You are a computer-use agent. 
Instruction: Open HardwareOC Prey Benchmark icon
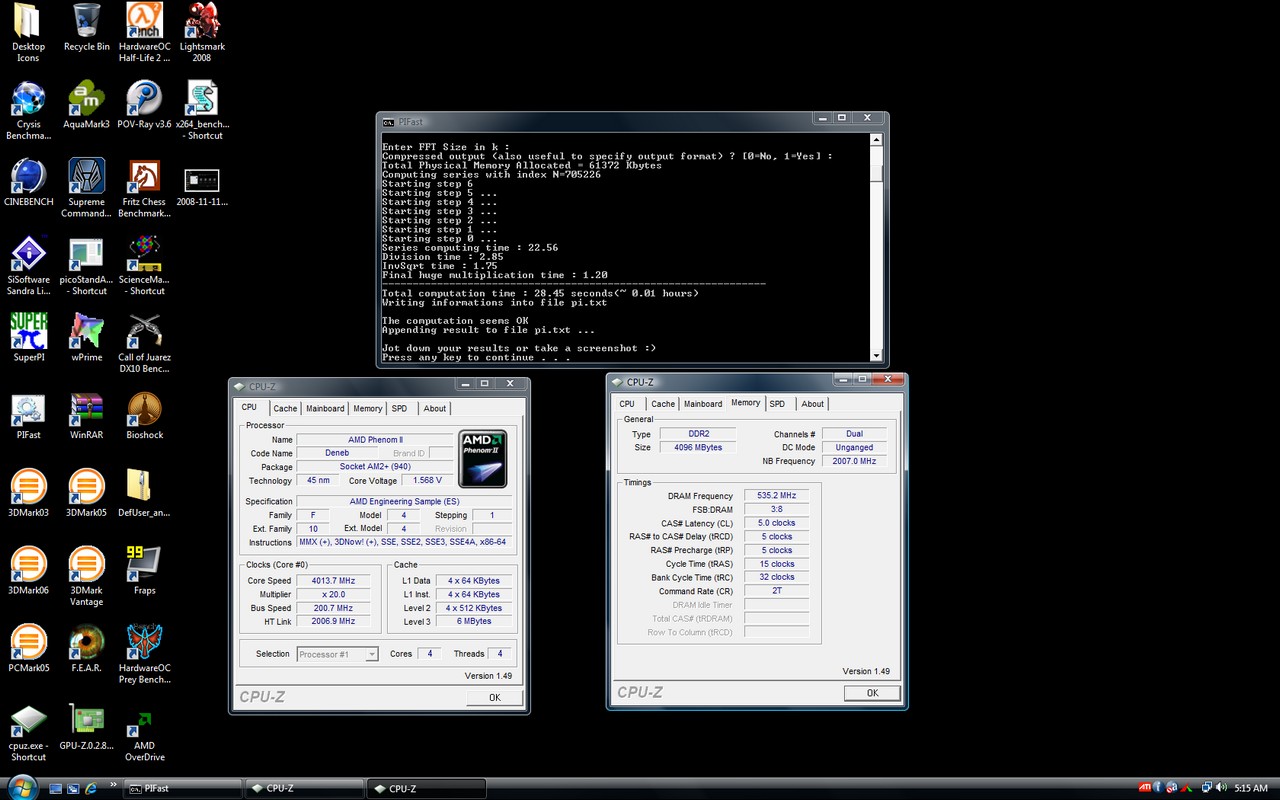coord(145,655)
